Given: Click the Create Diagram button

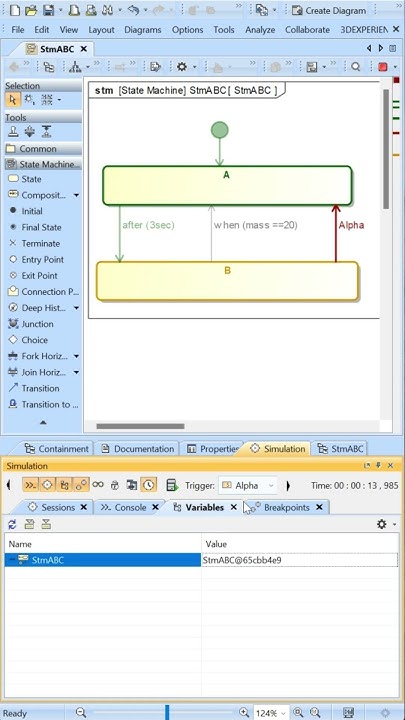Looking at the screenshot, I should [329, 10].
